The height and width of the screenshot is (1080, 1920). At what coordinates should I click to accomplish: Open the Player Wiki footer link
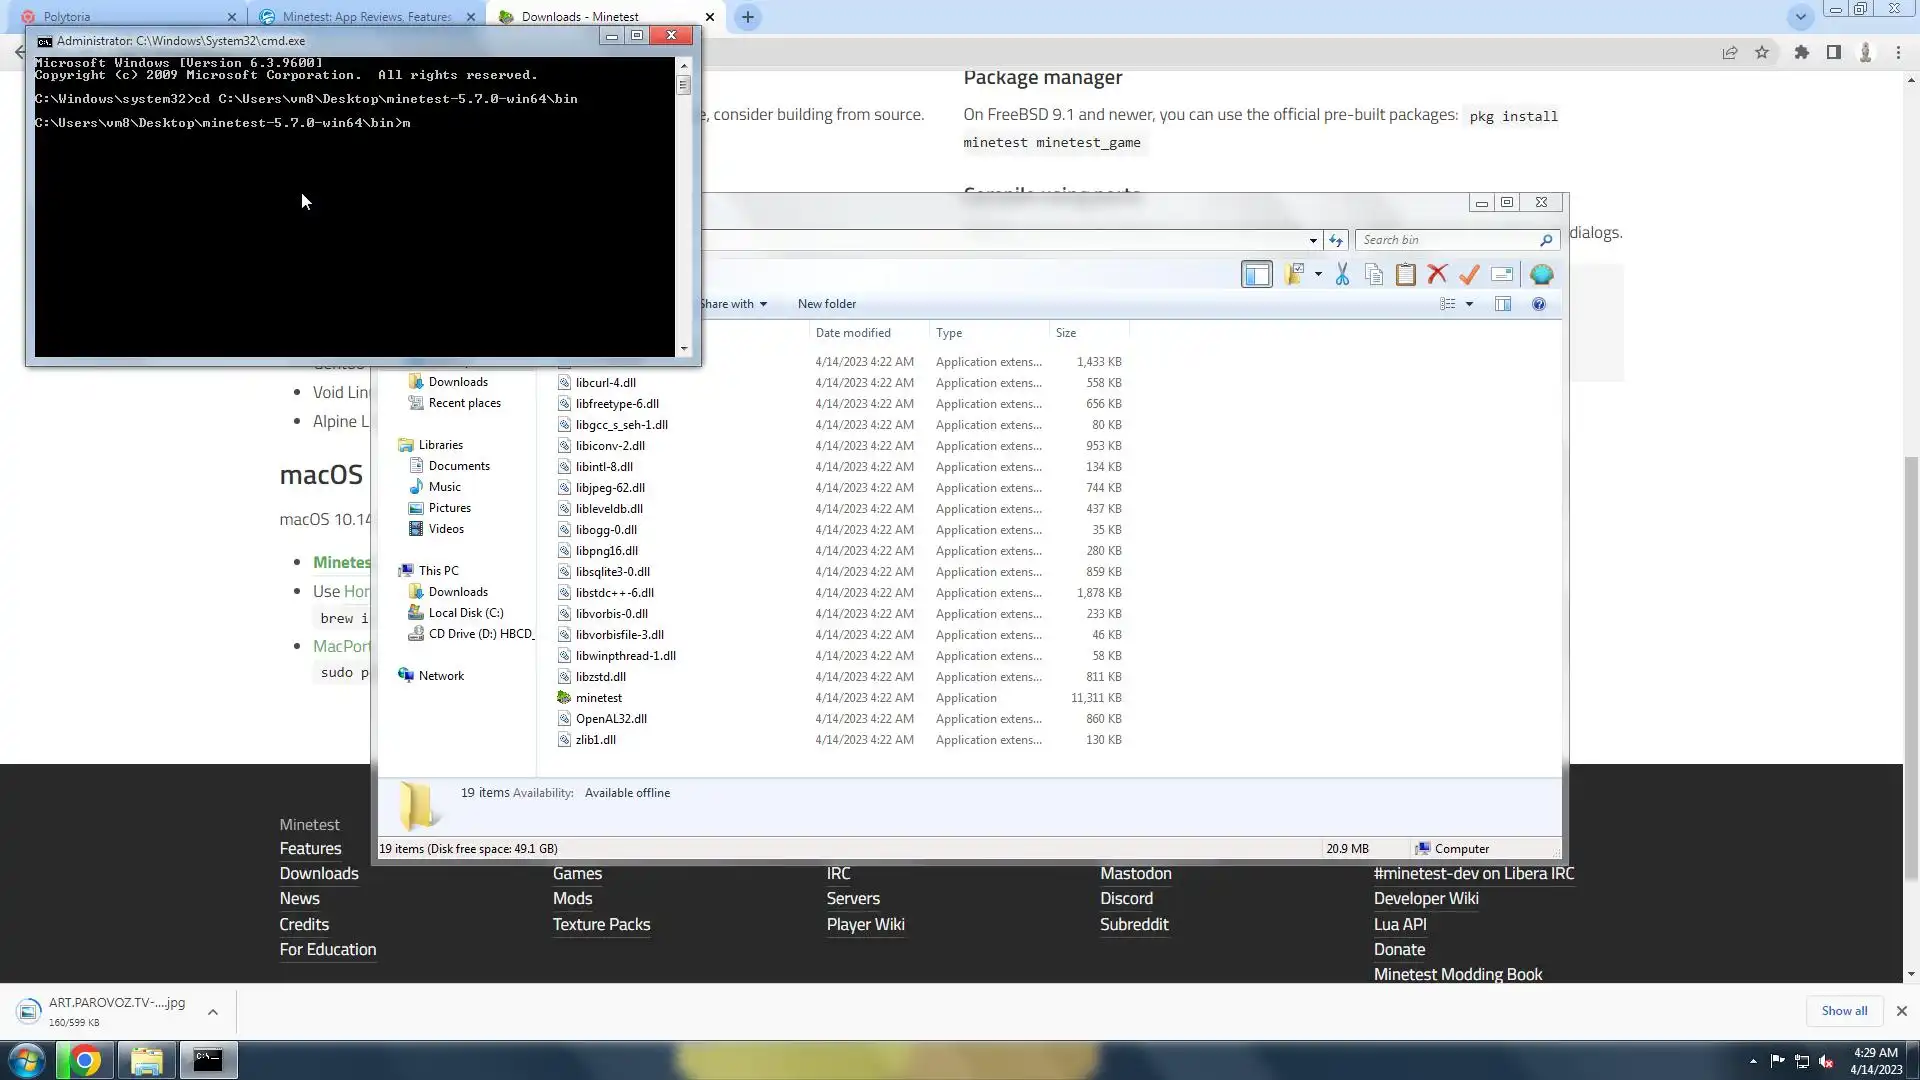point(865,924)
